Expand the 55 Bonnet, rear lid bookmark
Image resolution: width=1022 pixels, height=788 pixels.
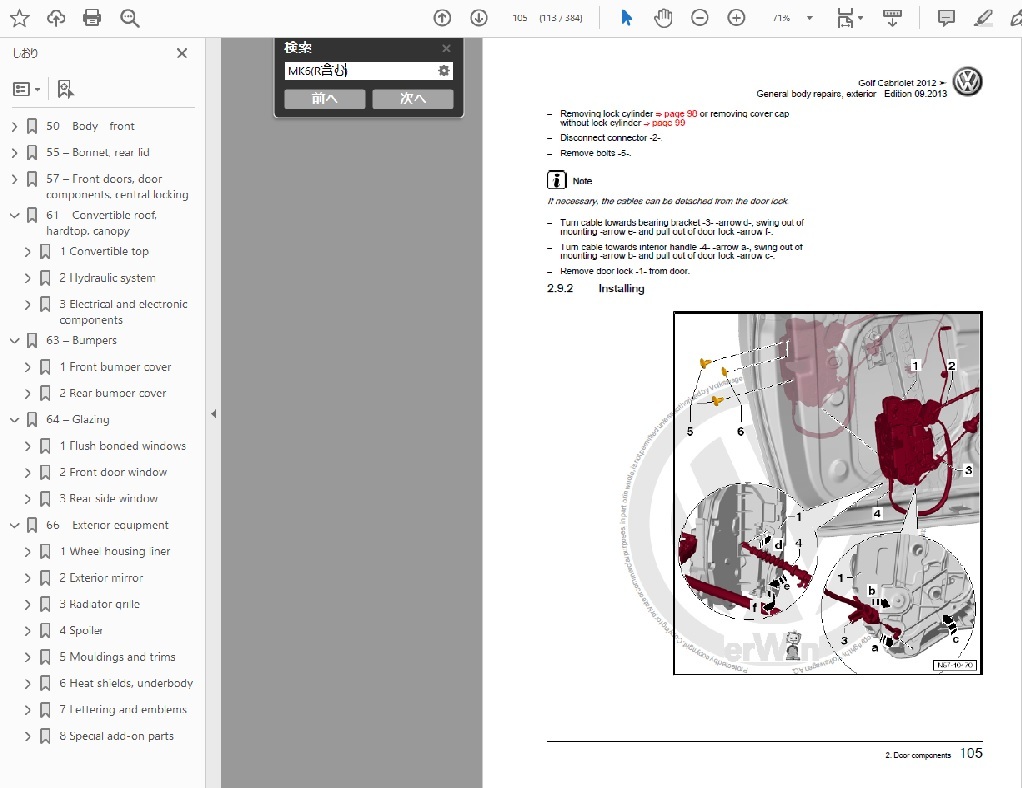coord(14,153)
